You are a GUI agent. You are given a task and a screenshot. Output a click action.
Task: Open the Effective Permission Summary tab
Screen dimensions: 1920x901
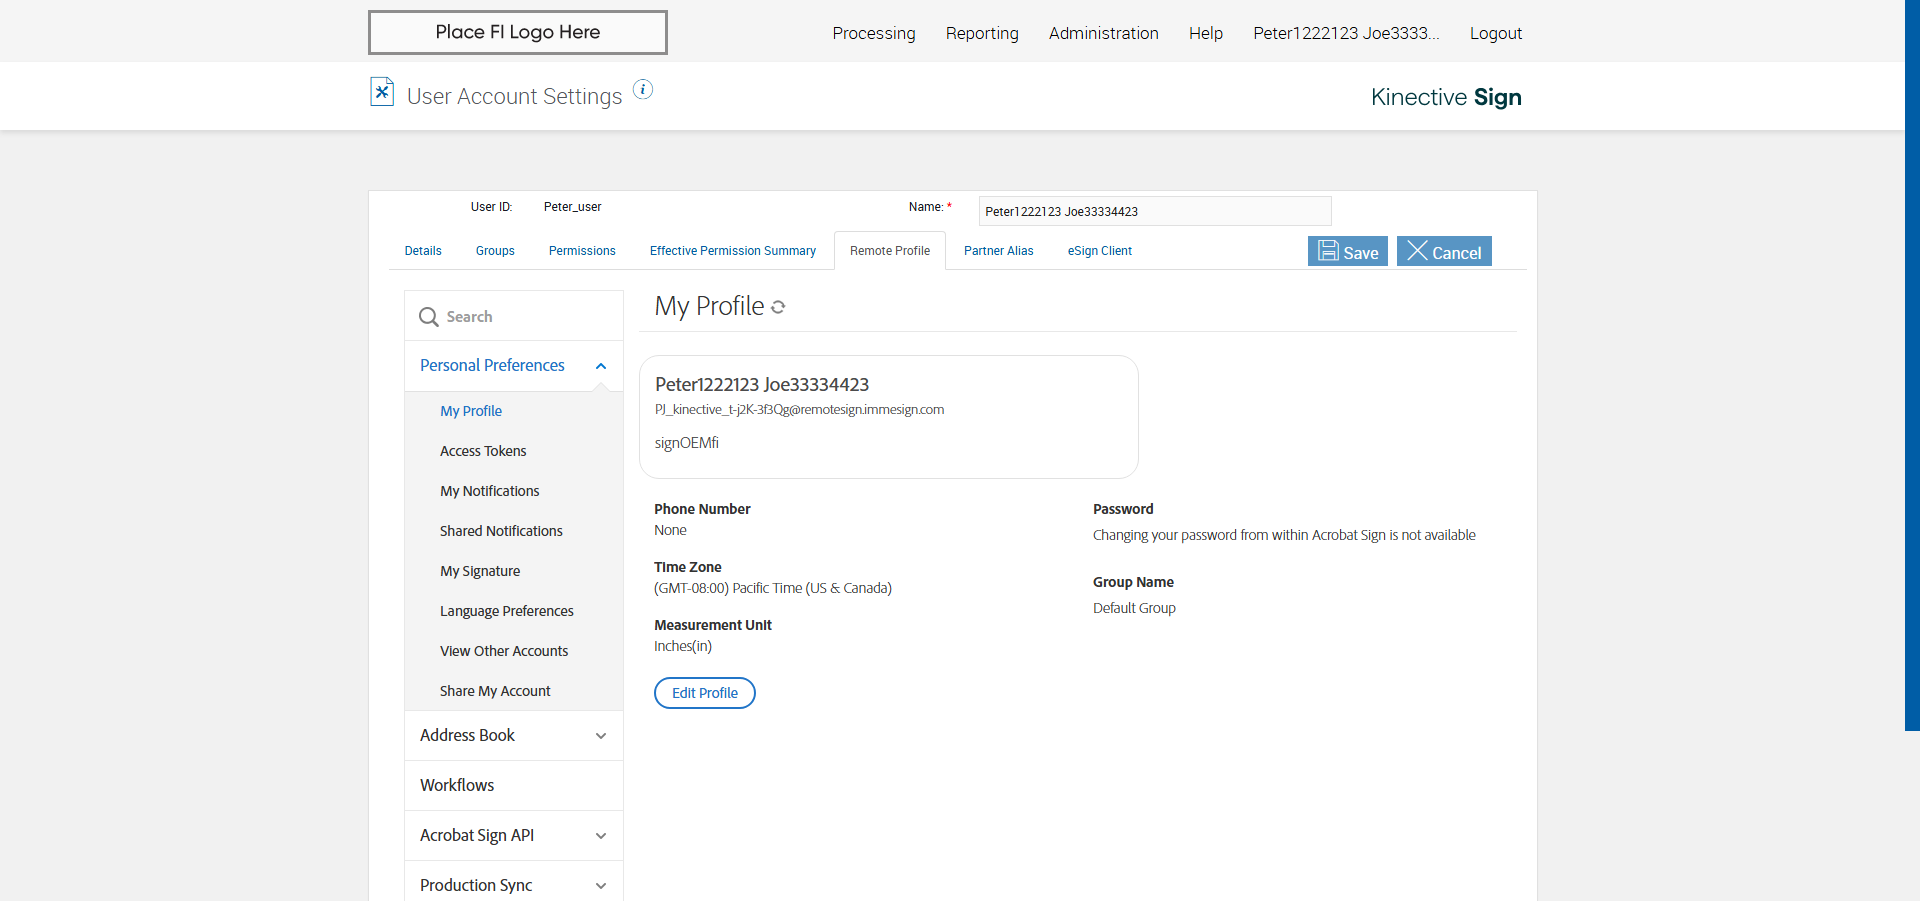(732, 251)
